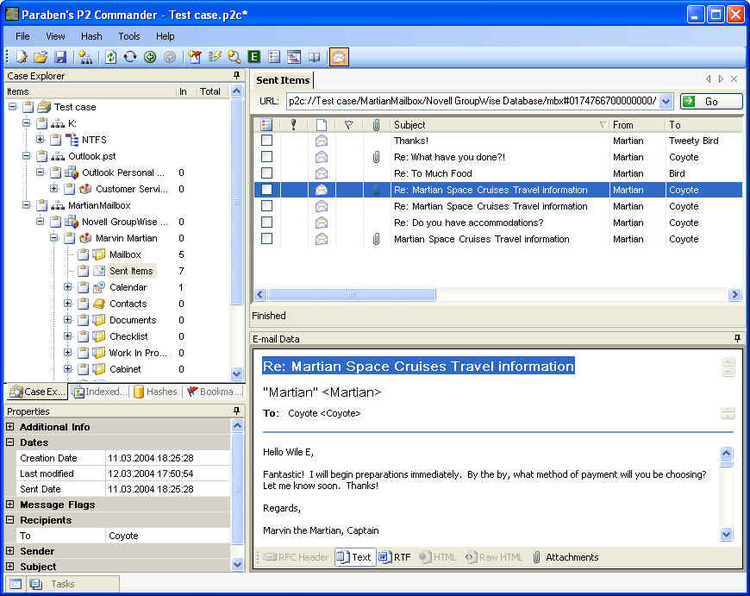Click the first icon in status bar
750x596 pixels.
pos(15,584)
